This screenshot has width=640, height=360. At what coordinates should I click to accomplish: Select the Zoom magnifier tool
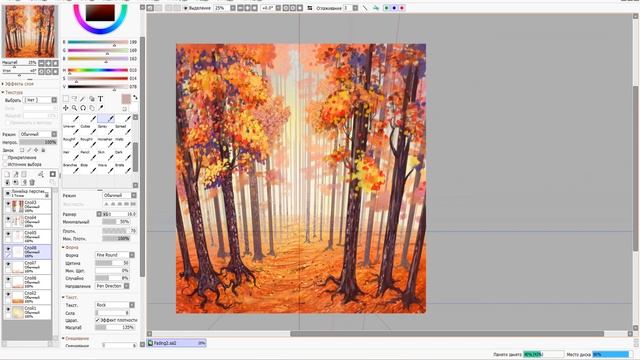coord(74,108)
